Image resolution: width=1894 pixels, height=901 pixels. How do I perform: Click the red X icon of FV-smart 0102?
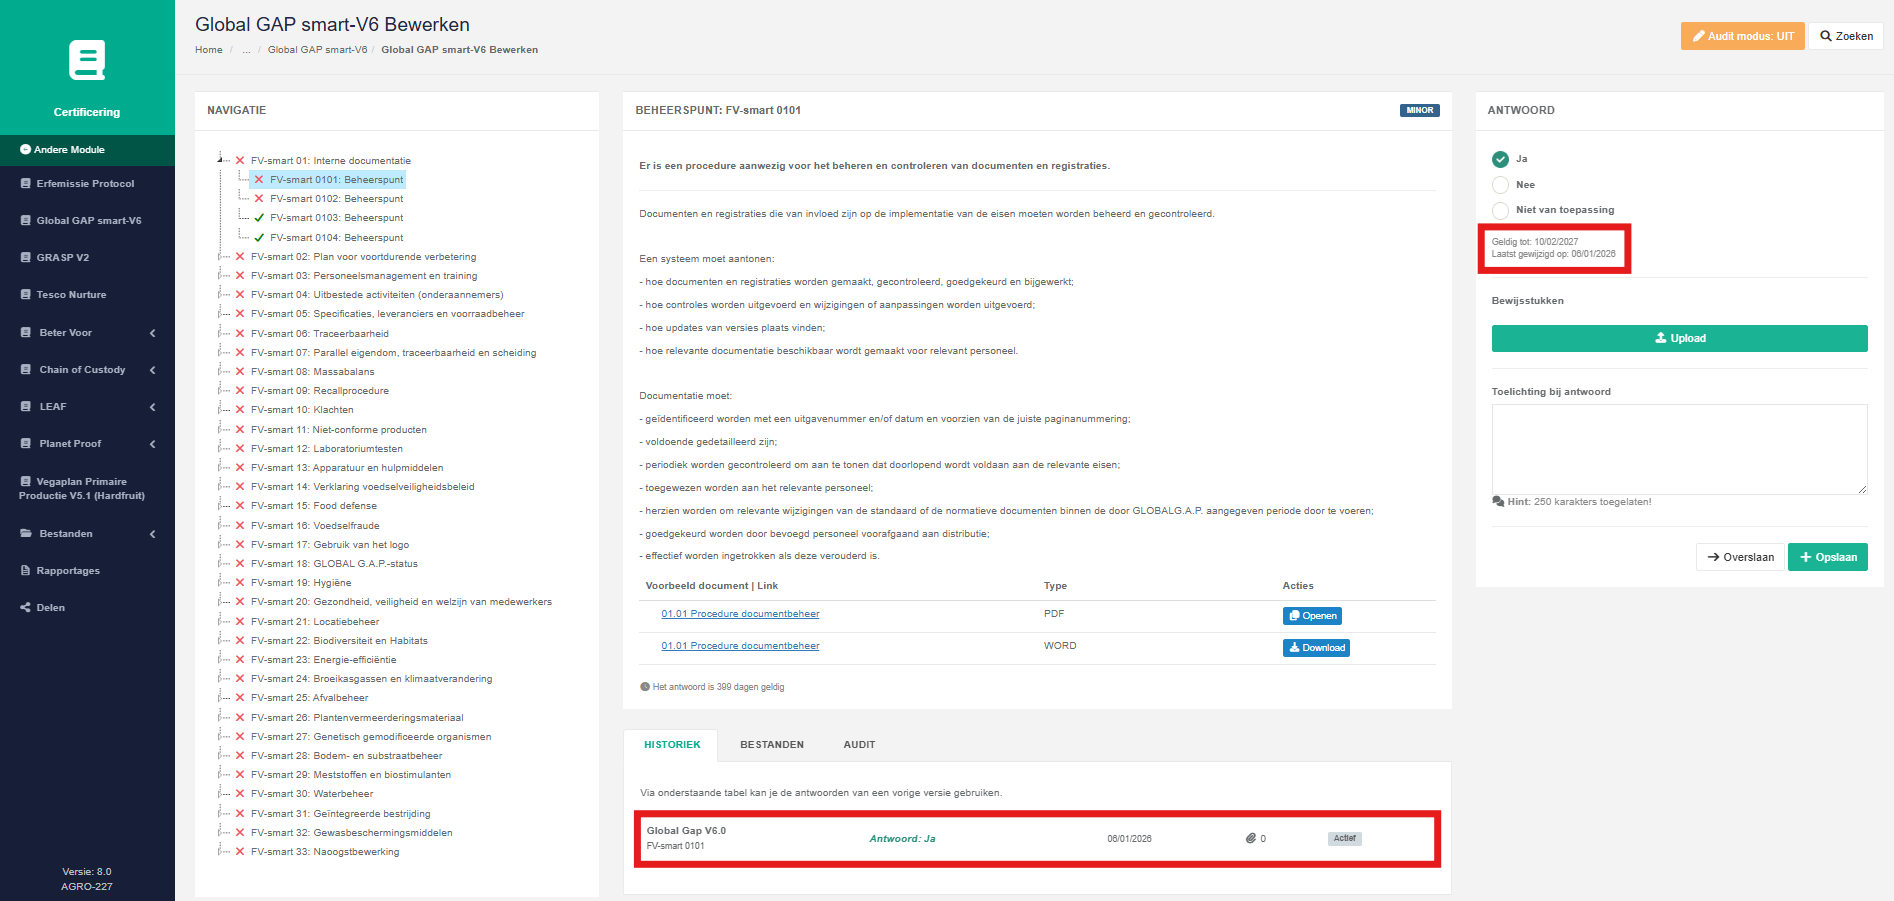tap(259, 199)
